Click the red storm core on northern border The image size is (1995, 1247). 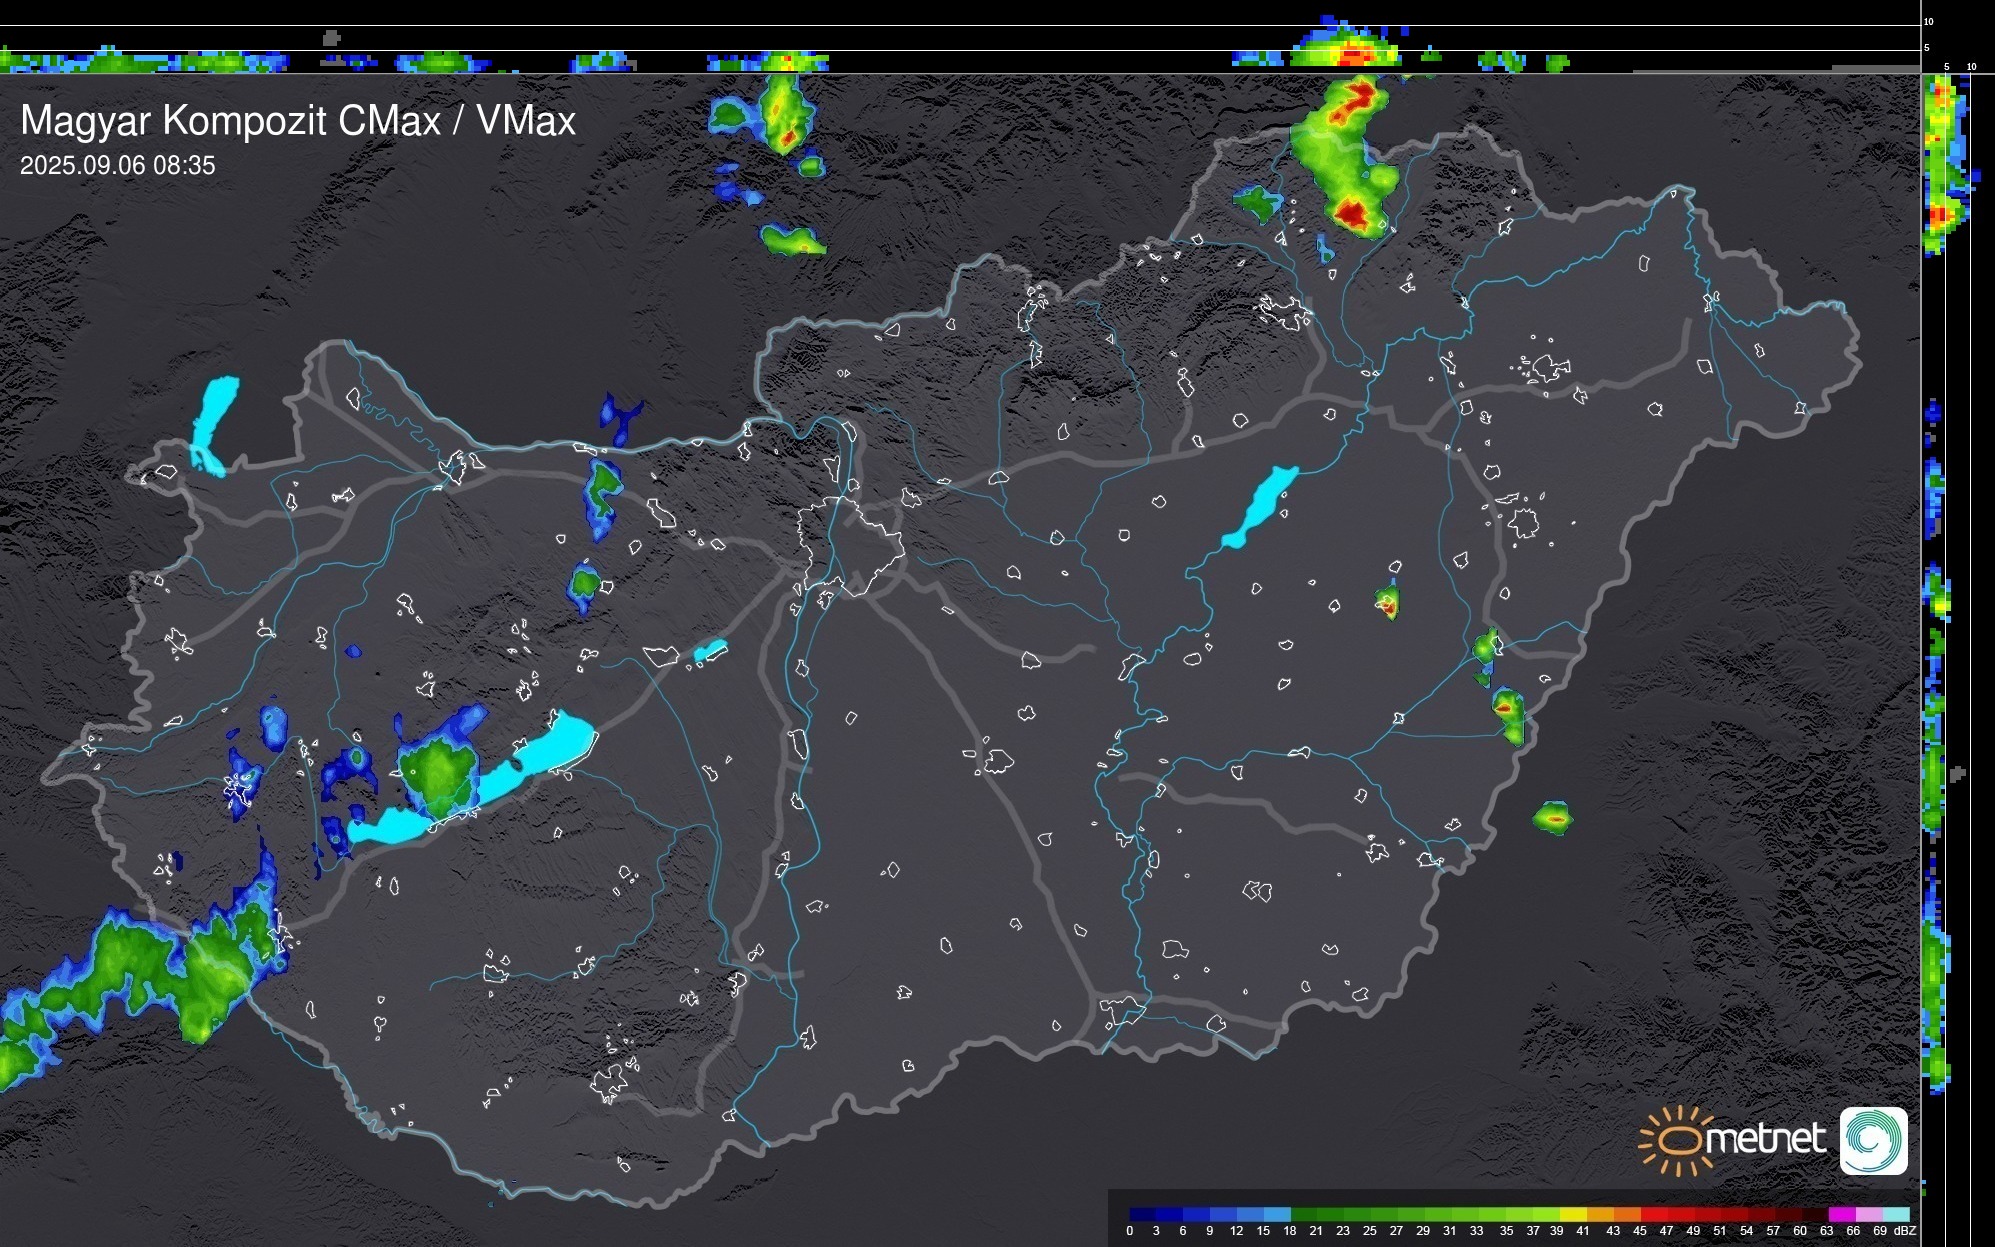coord(1351,213)
